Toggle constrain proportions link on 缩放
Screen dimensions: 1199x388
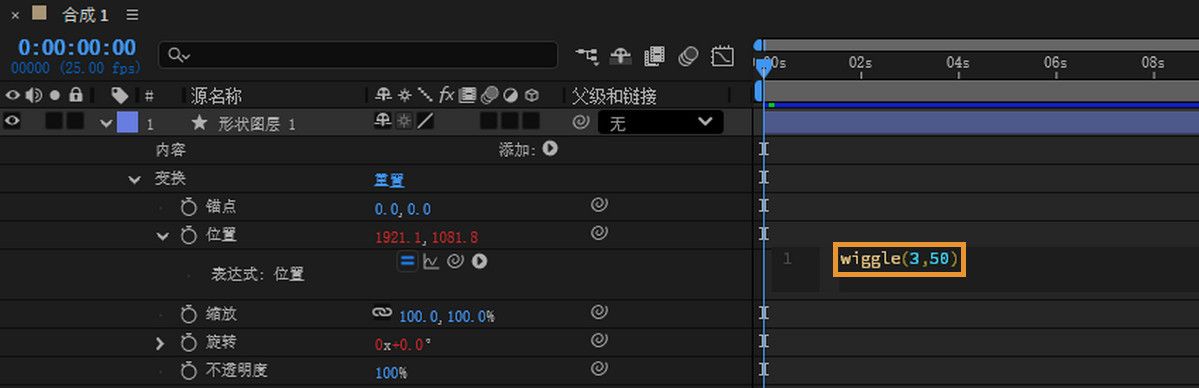382,313
